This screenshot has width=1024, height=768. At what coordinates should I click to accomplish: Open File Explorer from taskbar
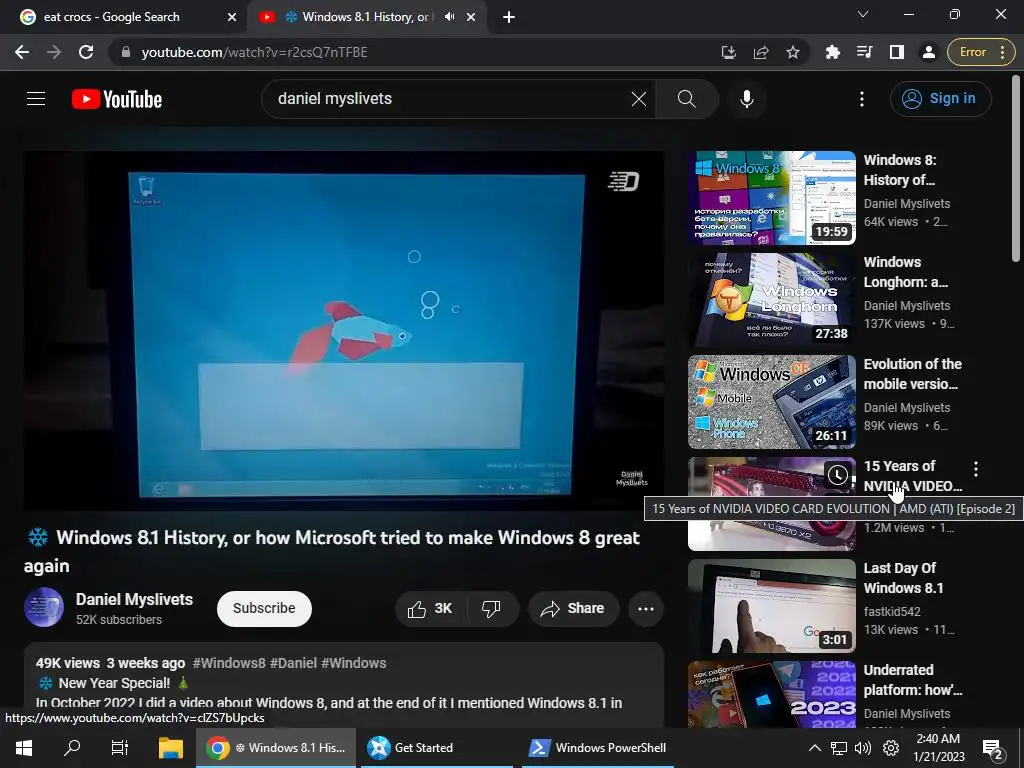tap(171, 748)
